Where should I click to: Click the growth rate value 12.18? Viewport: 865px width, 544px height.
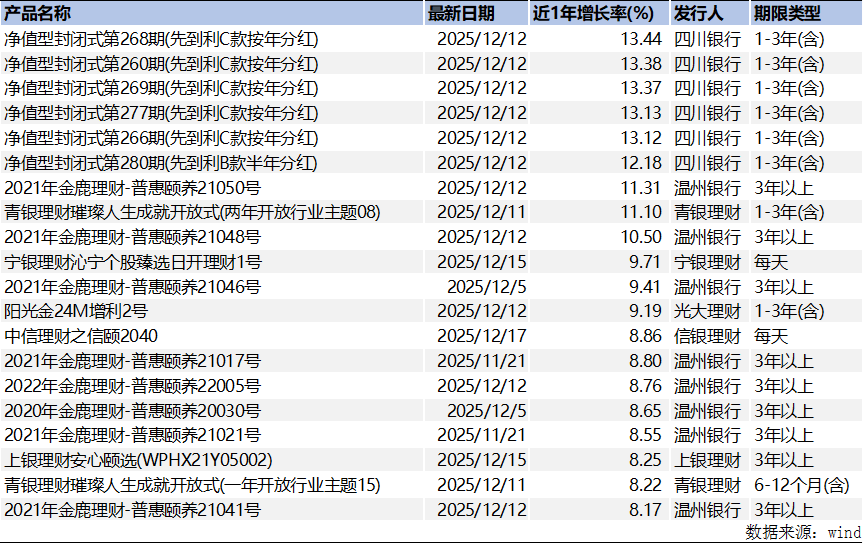(x=641, y=163)
